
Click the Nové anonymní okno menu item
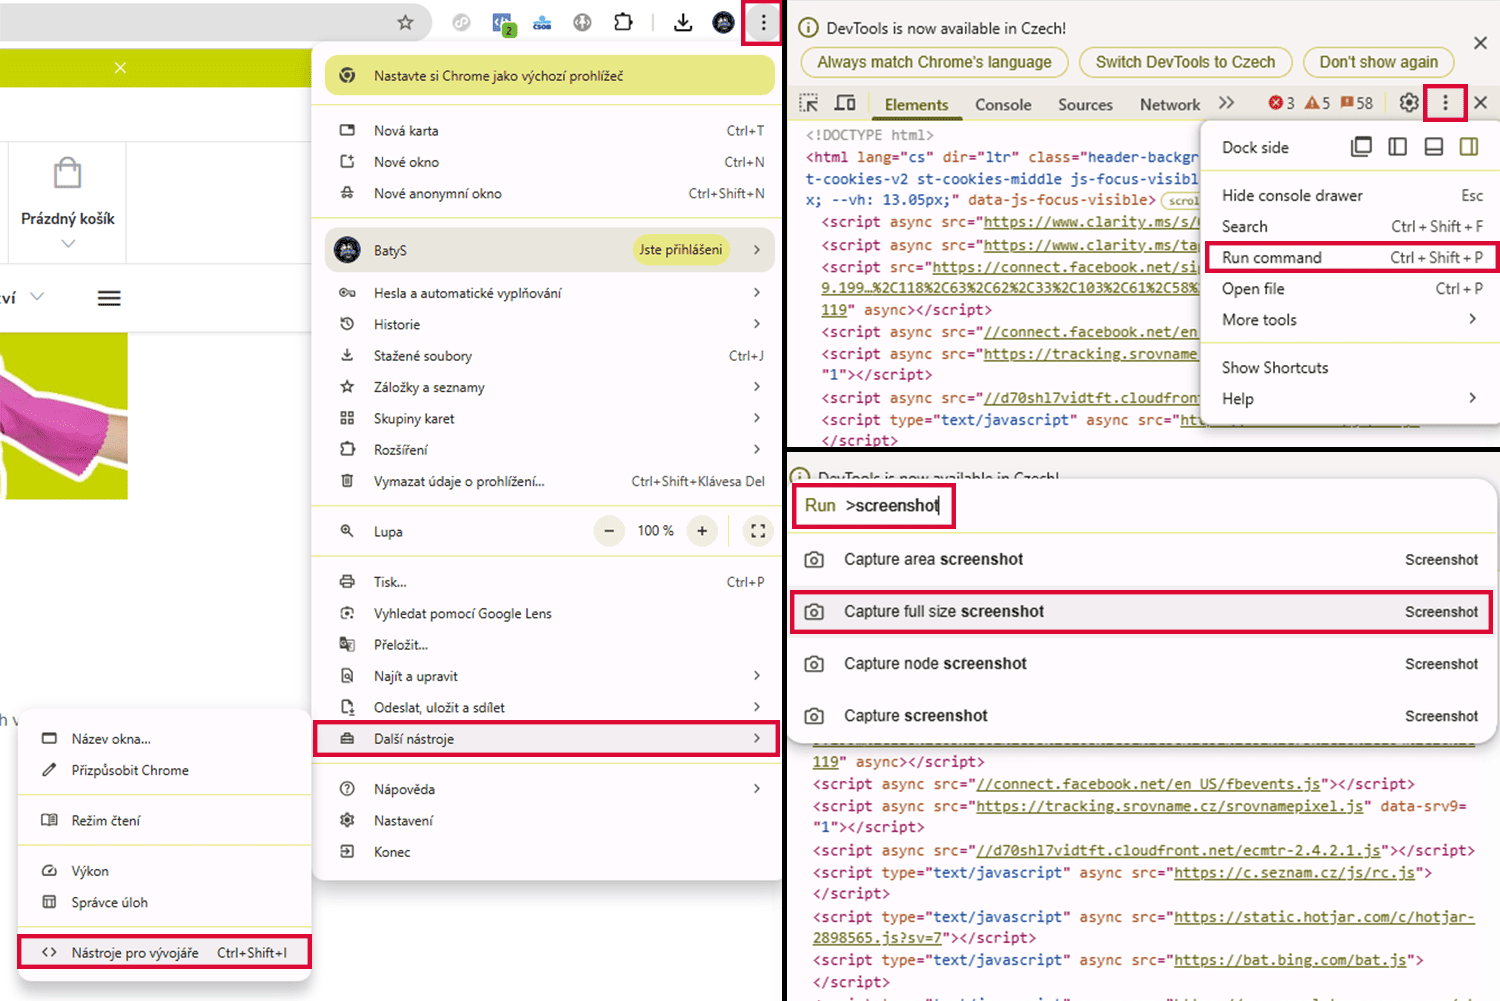tap(546, 193)
